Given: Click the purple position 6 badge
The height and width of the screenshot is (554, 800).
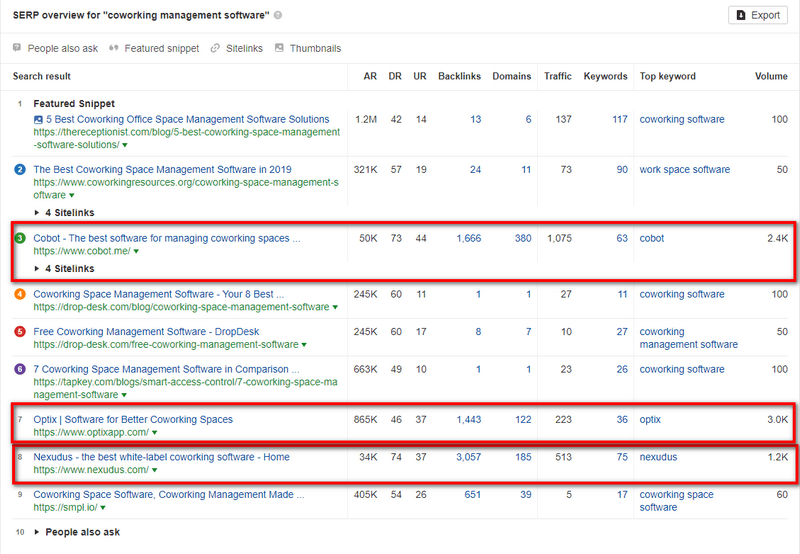Looking at the screenshot, I should (x=20, y=369).
